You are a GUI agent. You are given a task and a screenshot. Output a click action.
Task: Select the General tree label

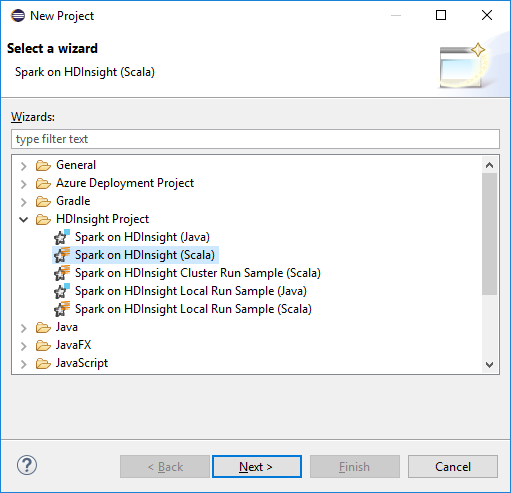(x=76, y=165)
